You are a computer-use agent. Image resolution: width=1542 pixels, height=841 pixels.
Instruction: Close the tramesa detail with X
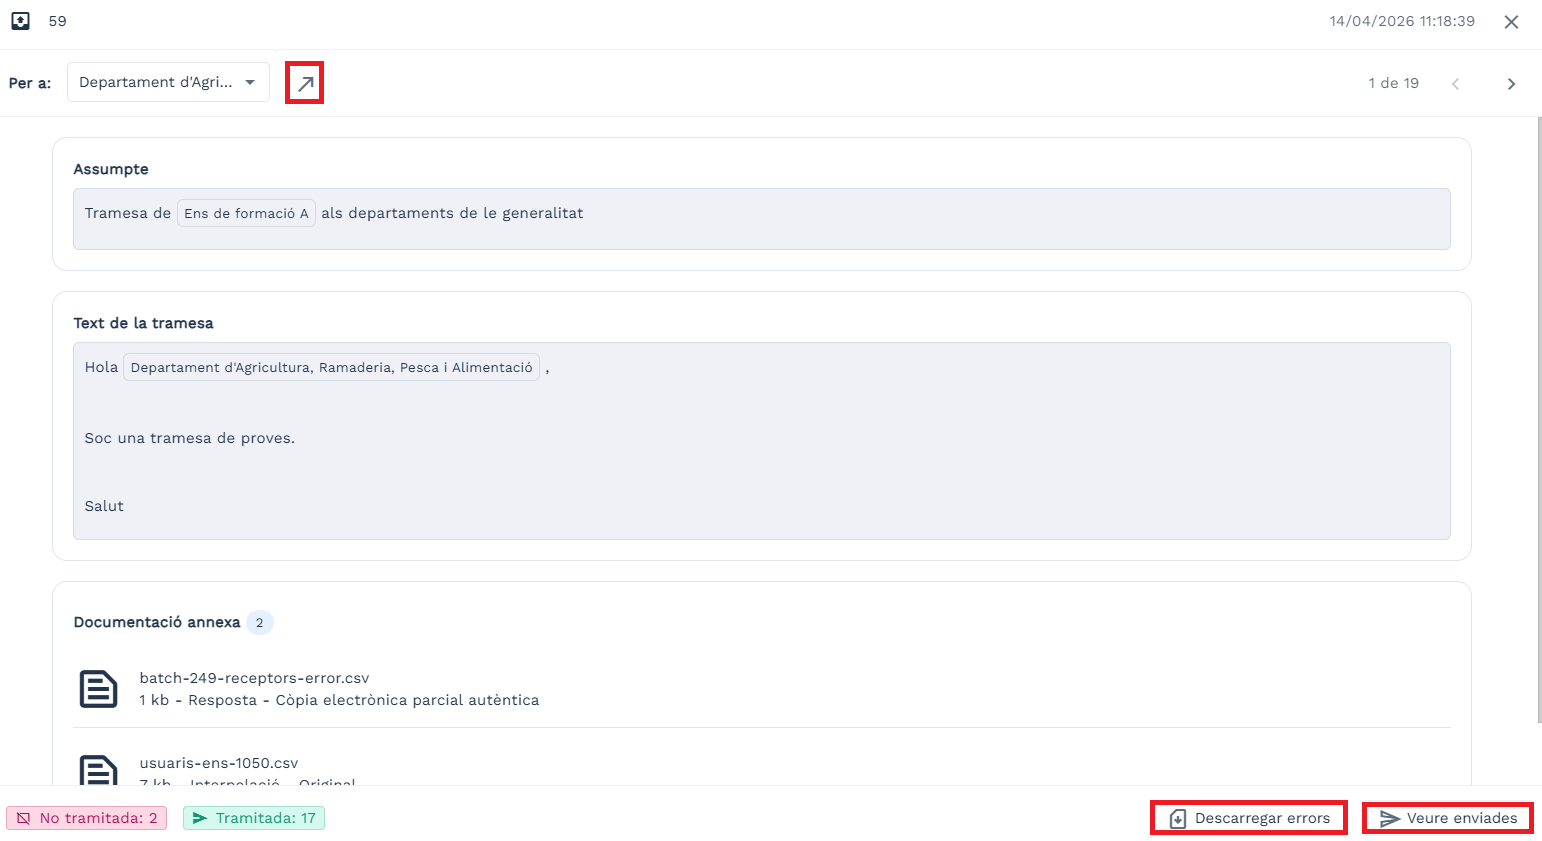(x=1511, y=22)
